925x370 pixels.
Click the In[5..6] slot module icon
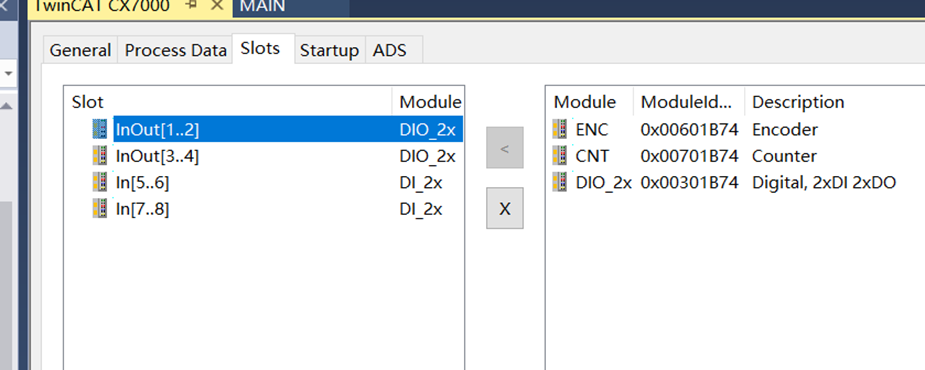point(100,182)
